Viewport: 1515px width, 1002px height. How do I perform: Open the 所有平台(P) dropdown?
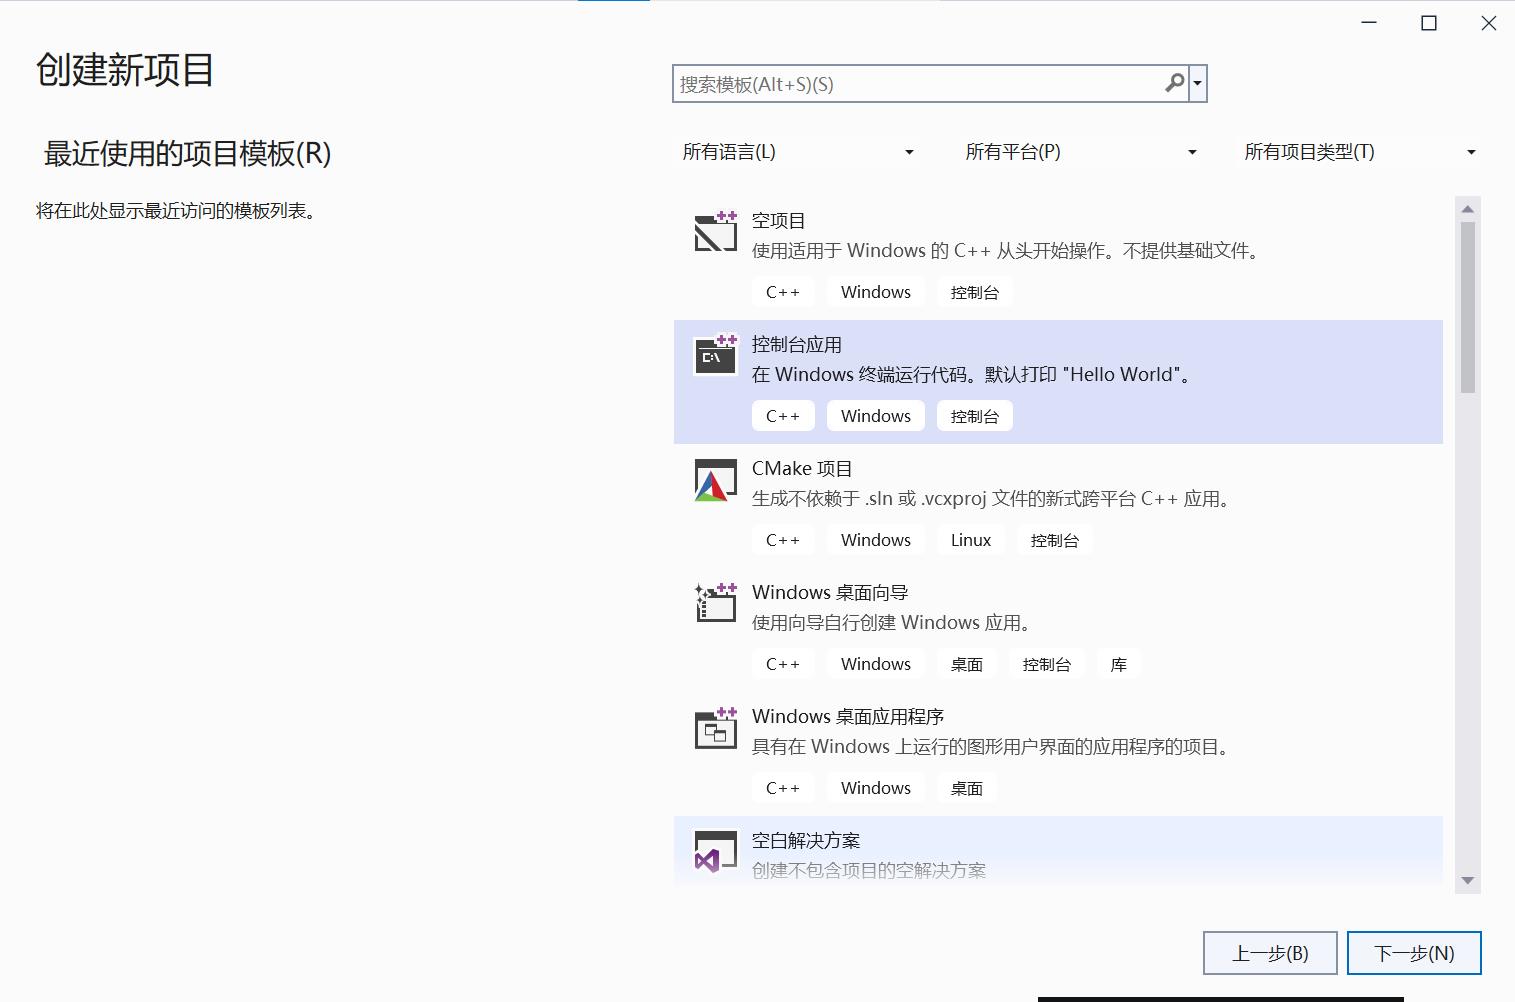1081,152
